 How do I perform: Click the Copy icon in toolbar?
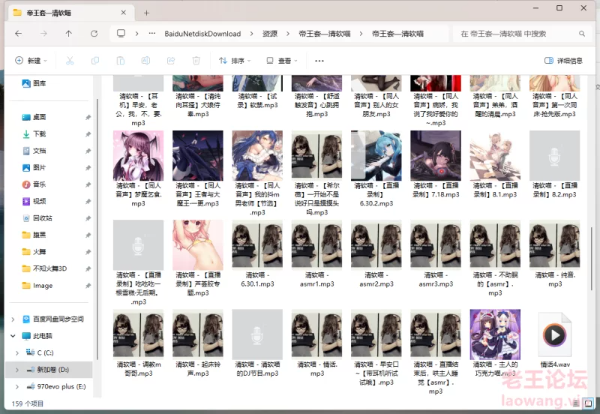95,60
